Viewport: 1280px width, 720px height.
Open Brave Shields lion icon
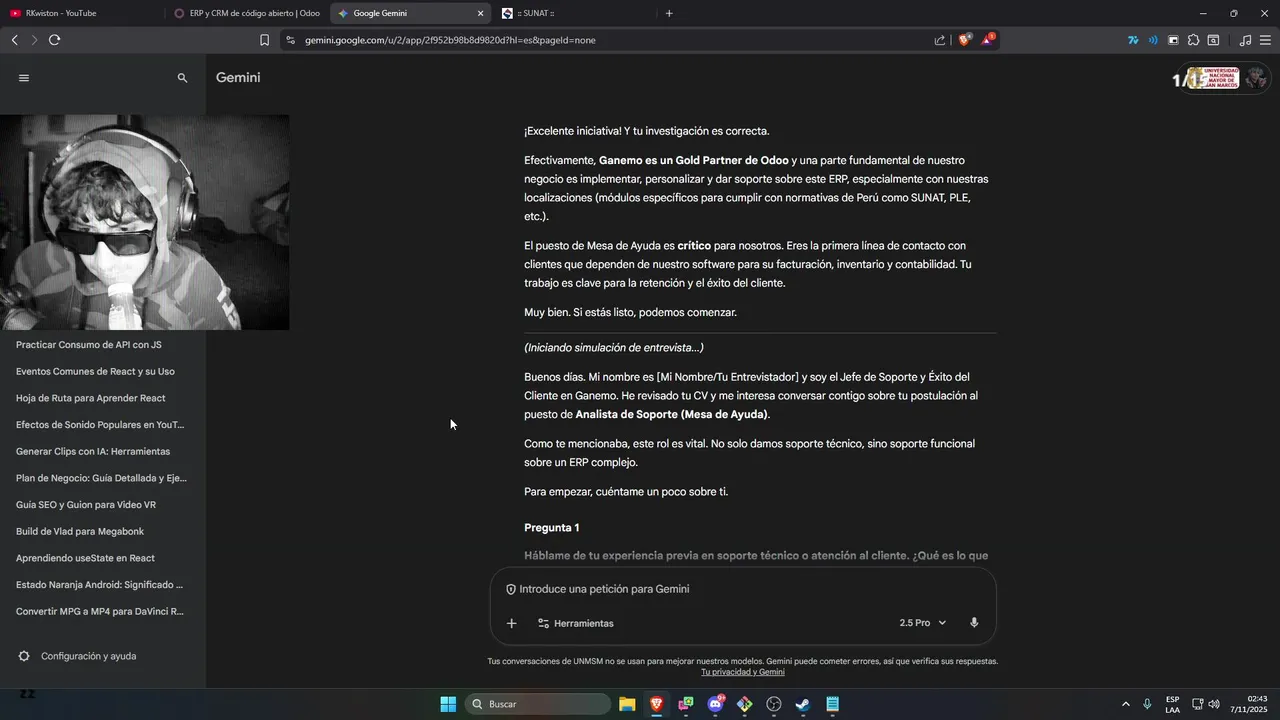tap(965, 40)
